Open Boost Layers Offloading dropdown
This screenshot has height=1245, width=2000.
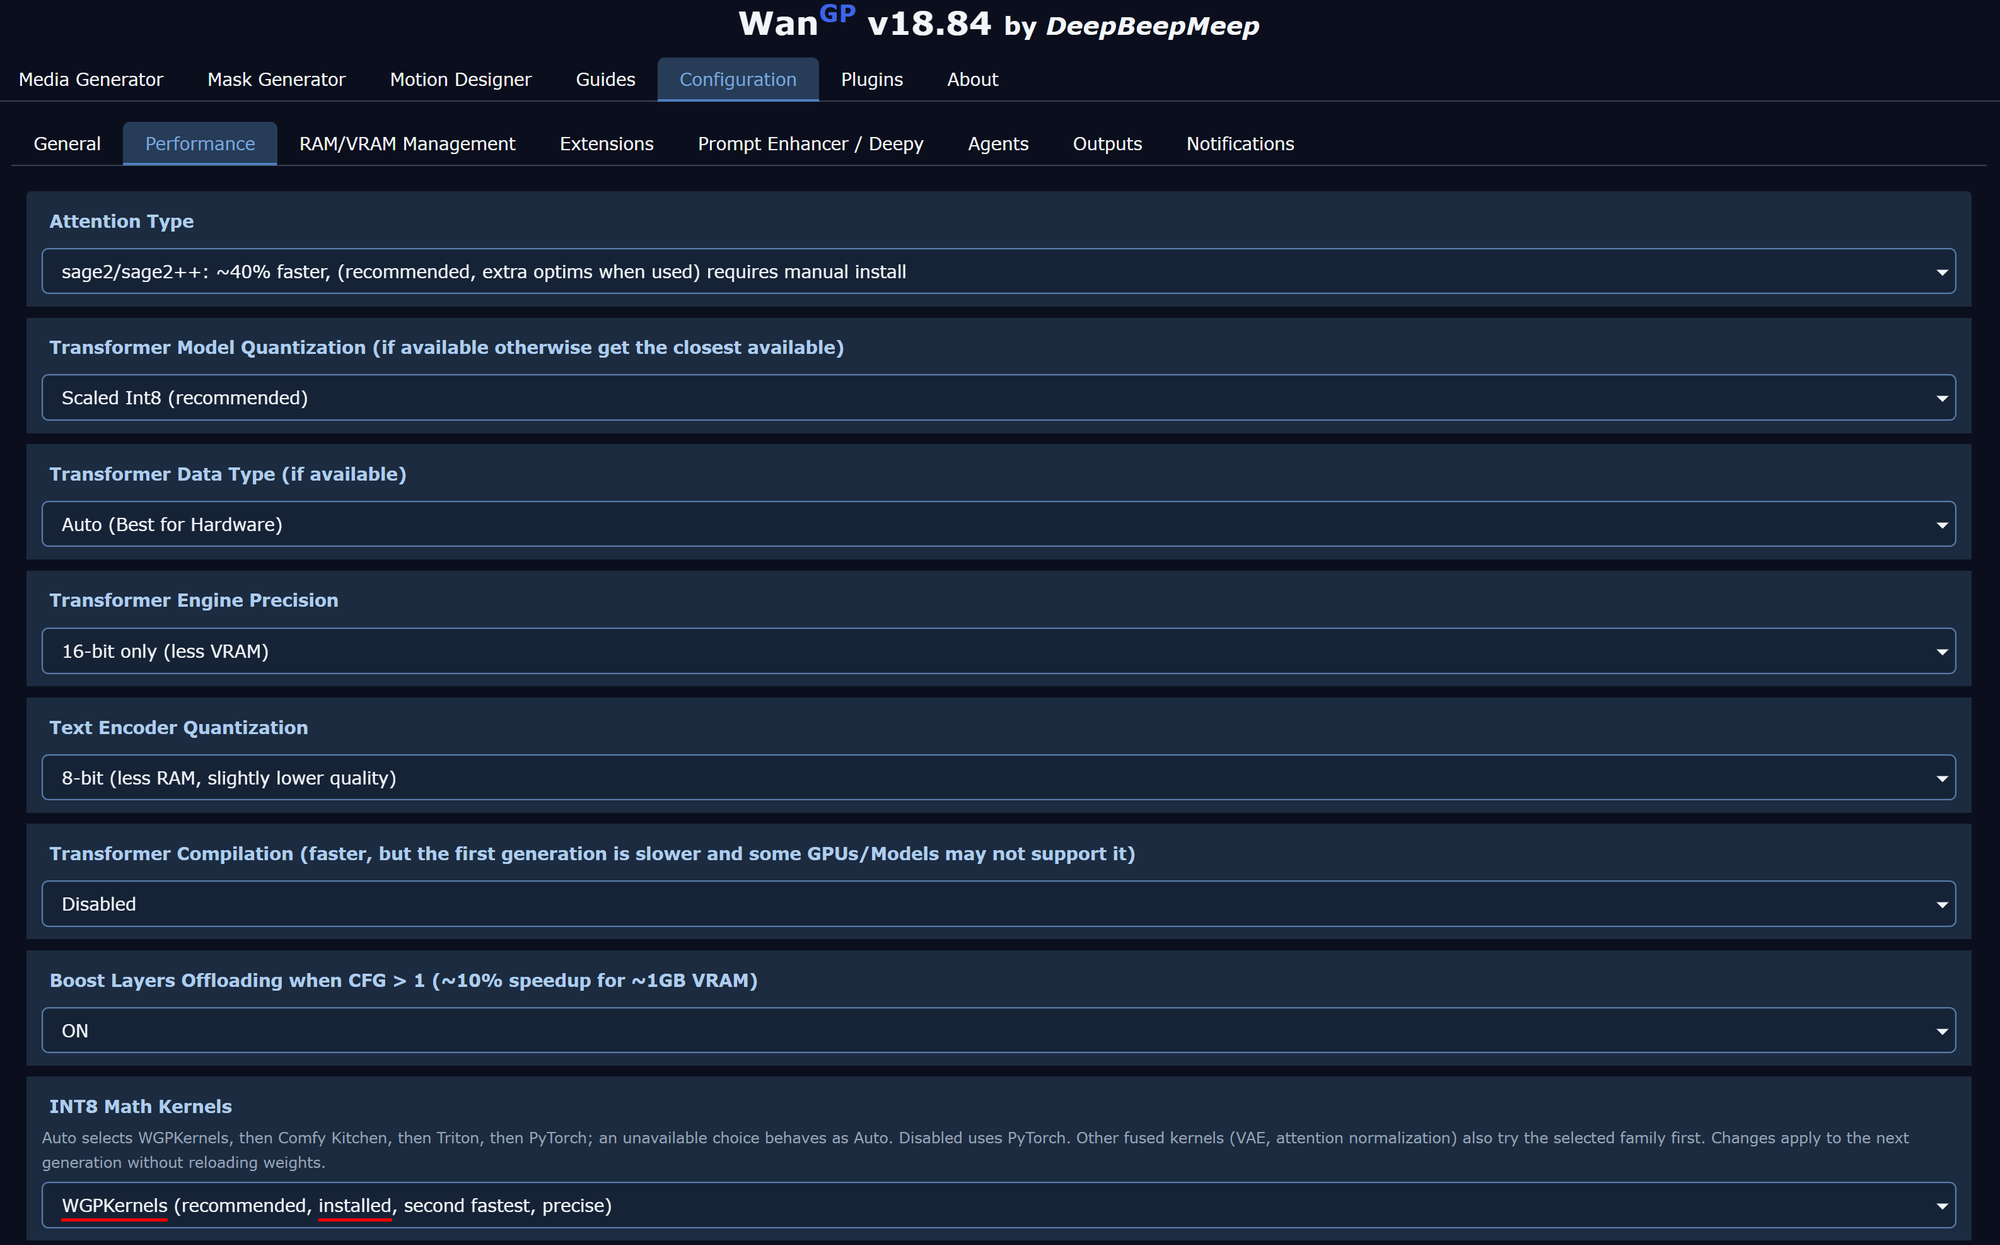click(998, 1030)
